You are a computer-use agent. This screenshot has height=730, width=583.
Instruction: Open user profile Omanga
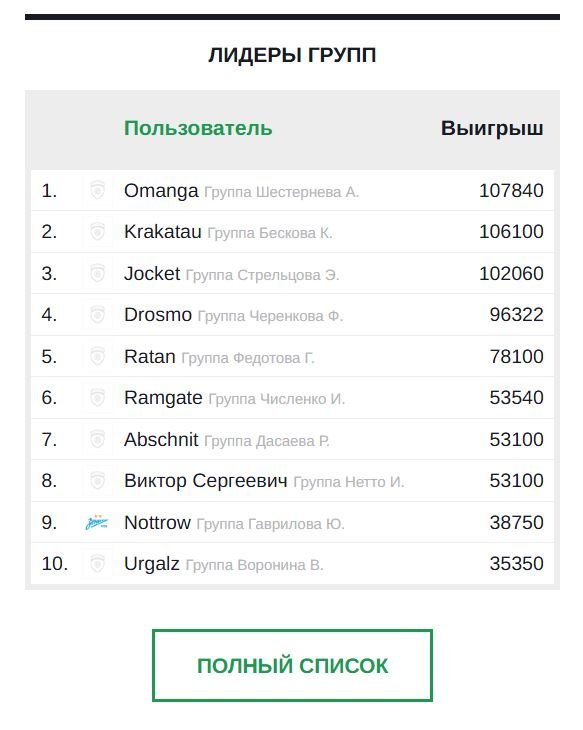(x=161, y=191)
